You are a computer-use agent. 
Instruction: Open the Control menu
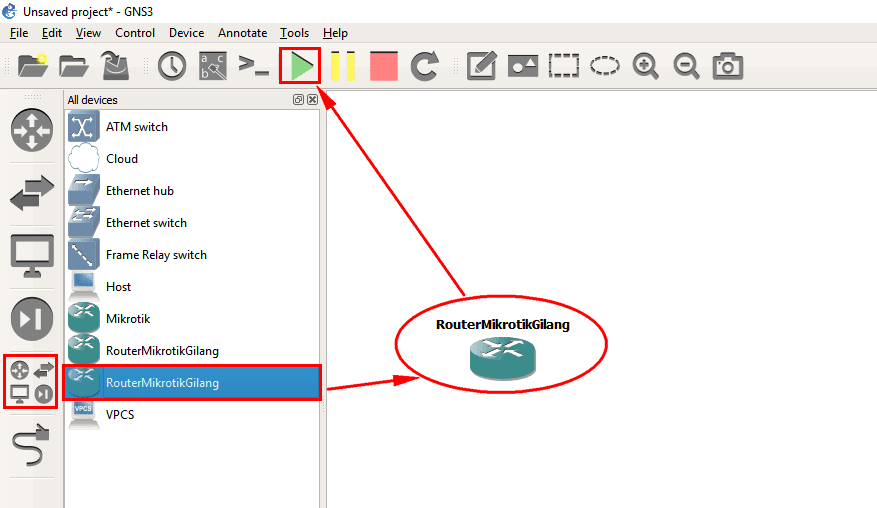click(x=135, y=33)
